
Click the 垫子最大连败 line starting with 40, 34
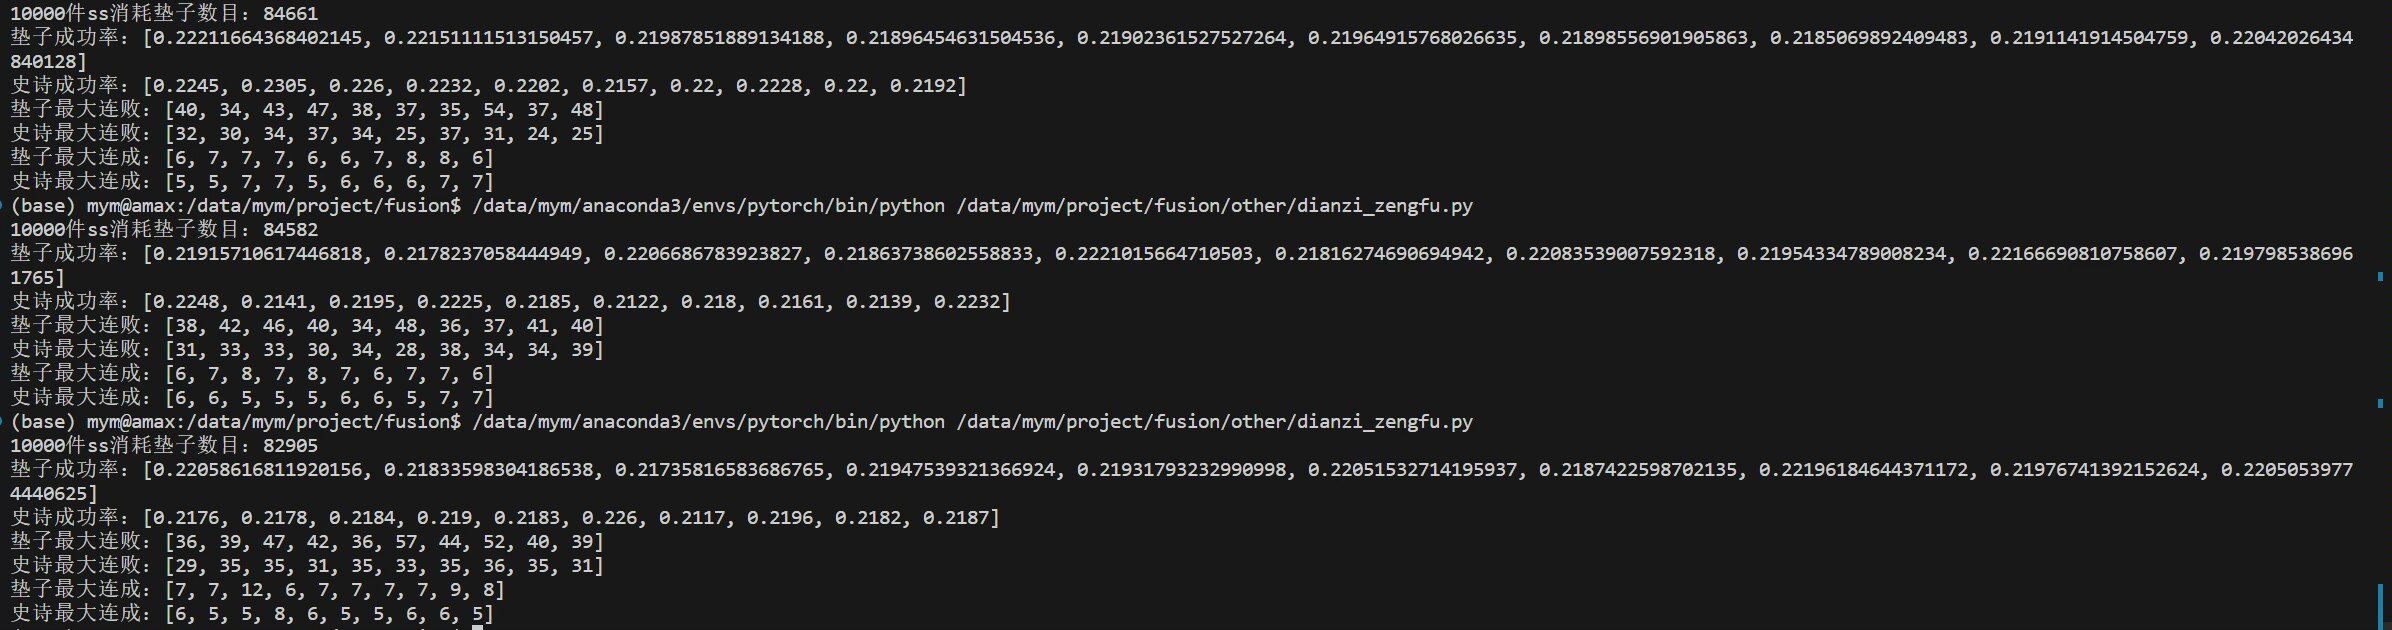click(307, 110)
